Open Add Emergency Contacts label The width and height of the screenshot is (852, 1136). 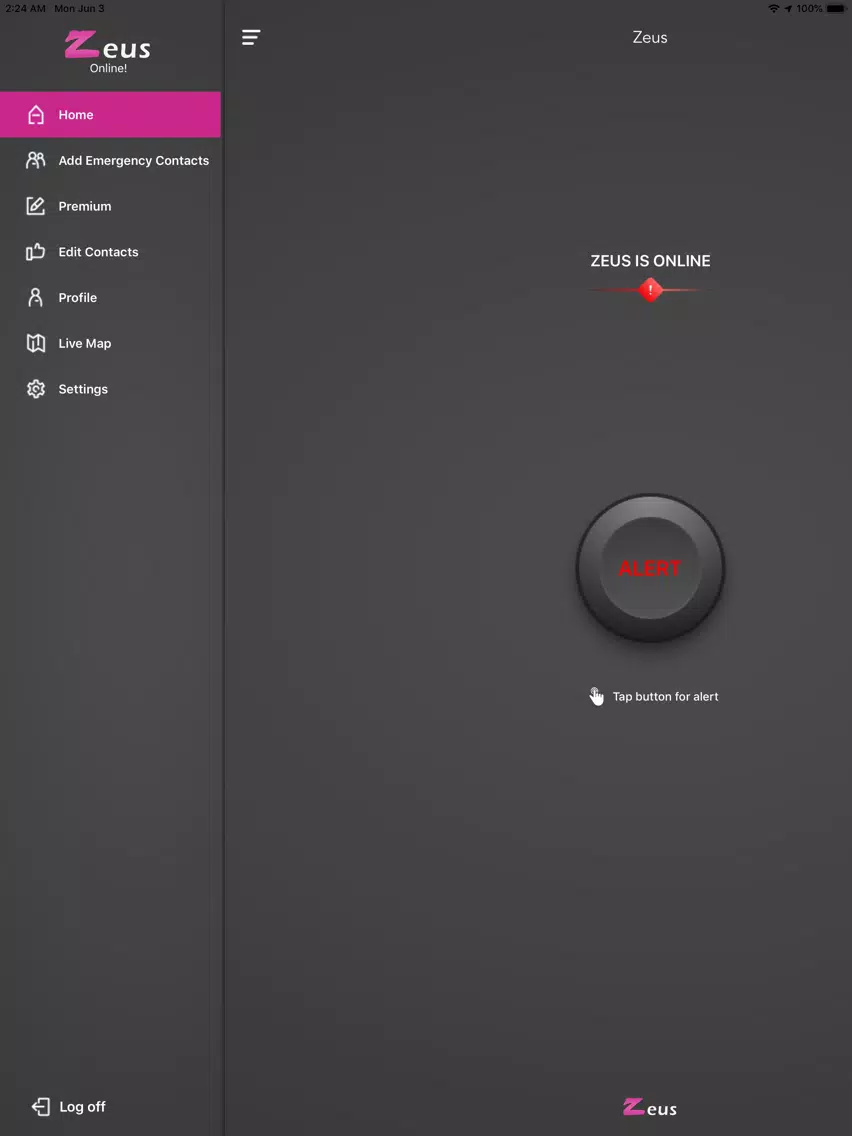tap(134, 160)
